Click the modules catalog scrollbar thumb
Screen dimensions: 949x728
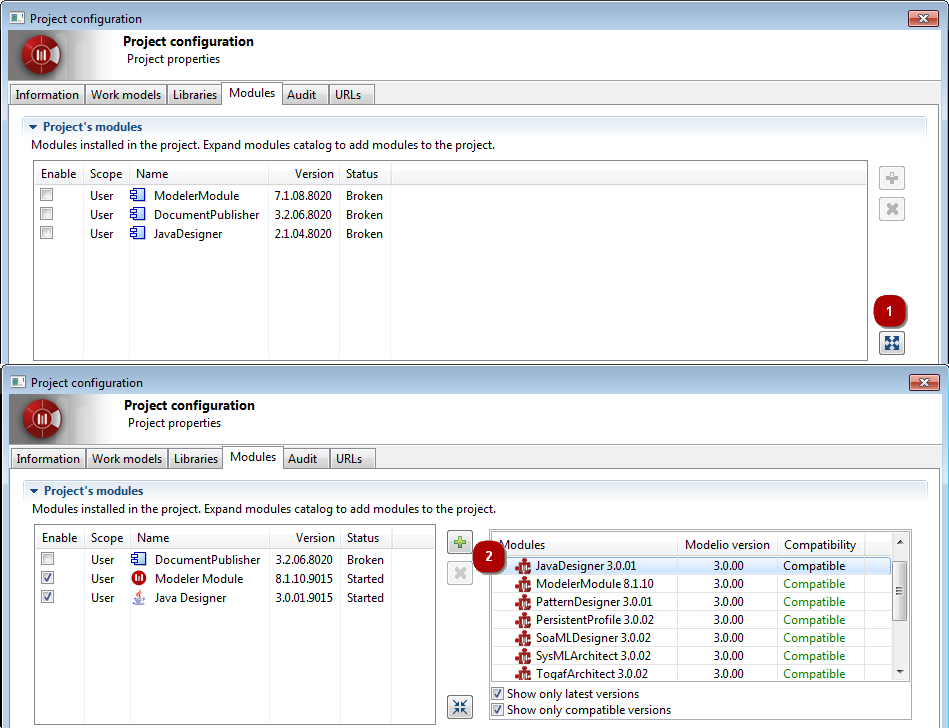coord(900,590)
